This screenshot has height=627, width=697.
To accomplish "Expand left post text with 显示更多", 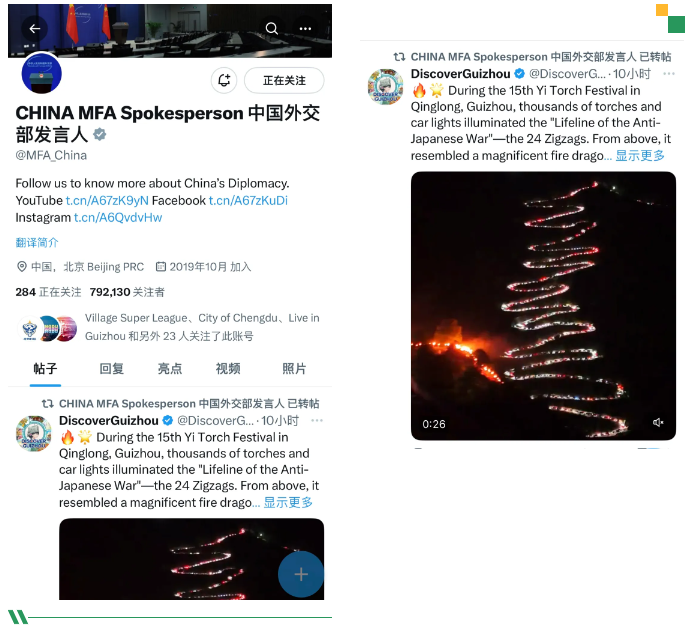I will click(288, 503).
